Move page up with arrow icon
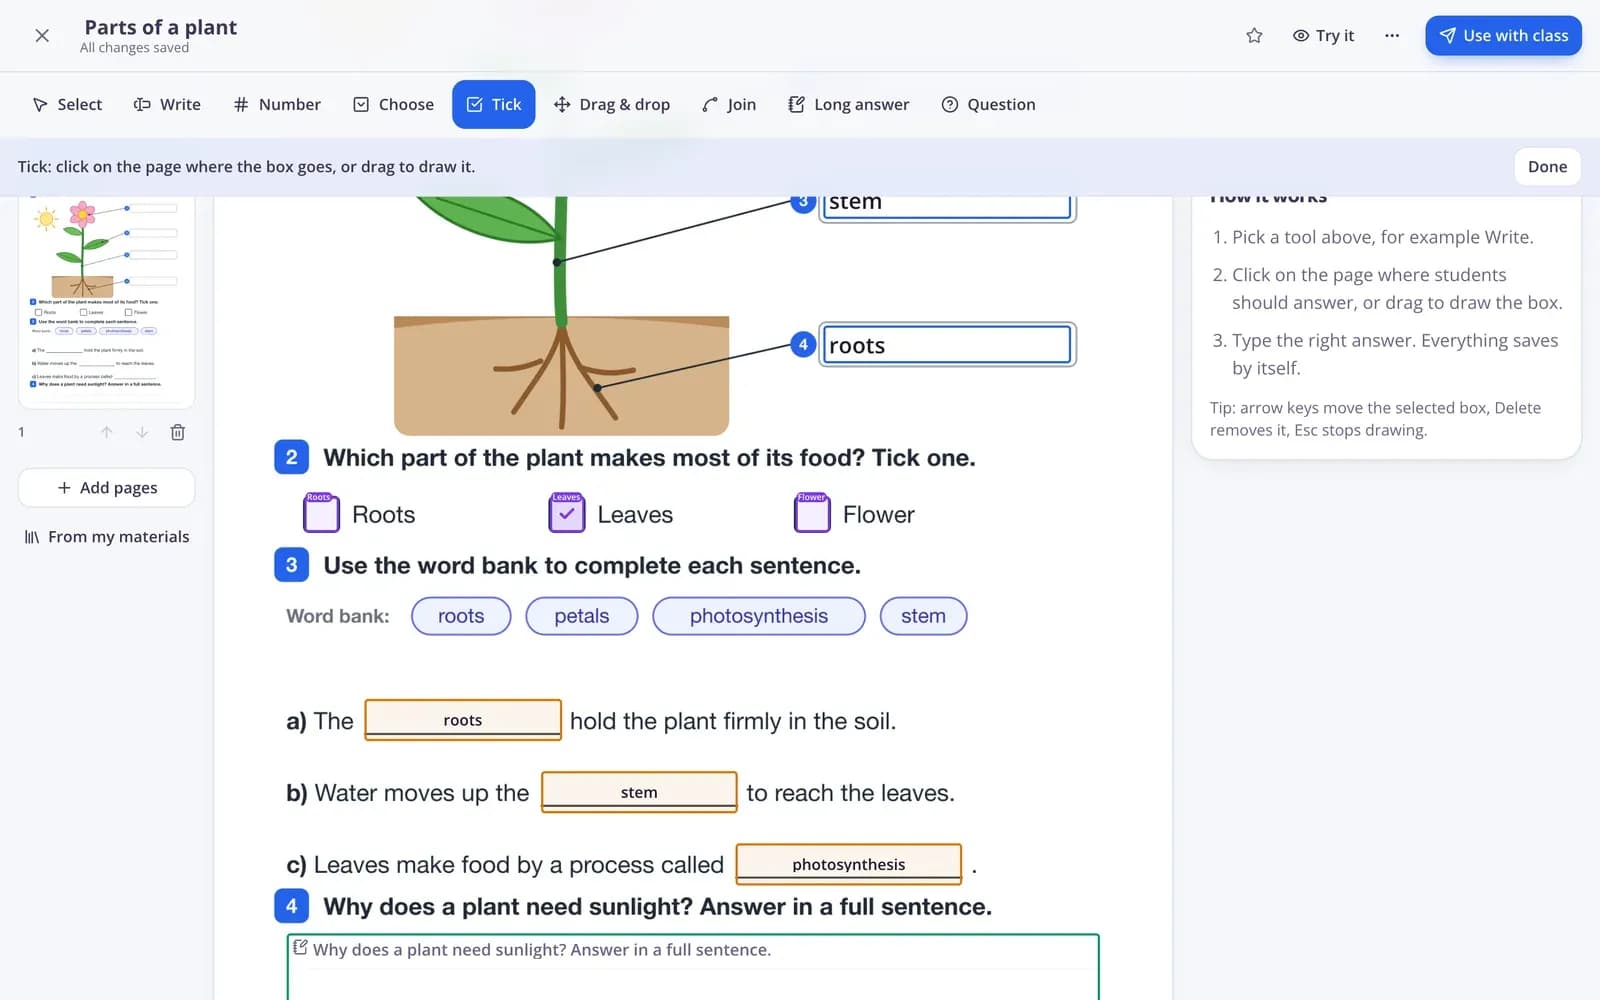Image resolution: width=1600 pixels, height=1000 pixels. pos(107,432)
